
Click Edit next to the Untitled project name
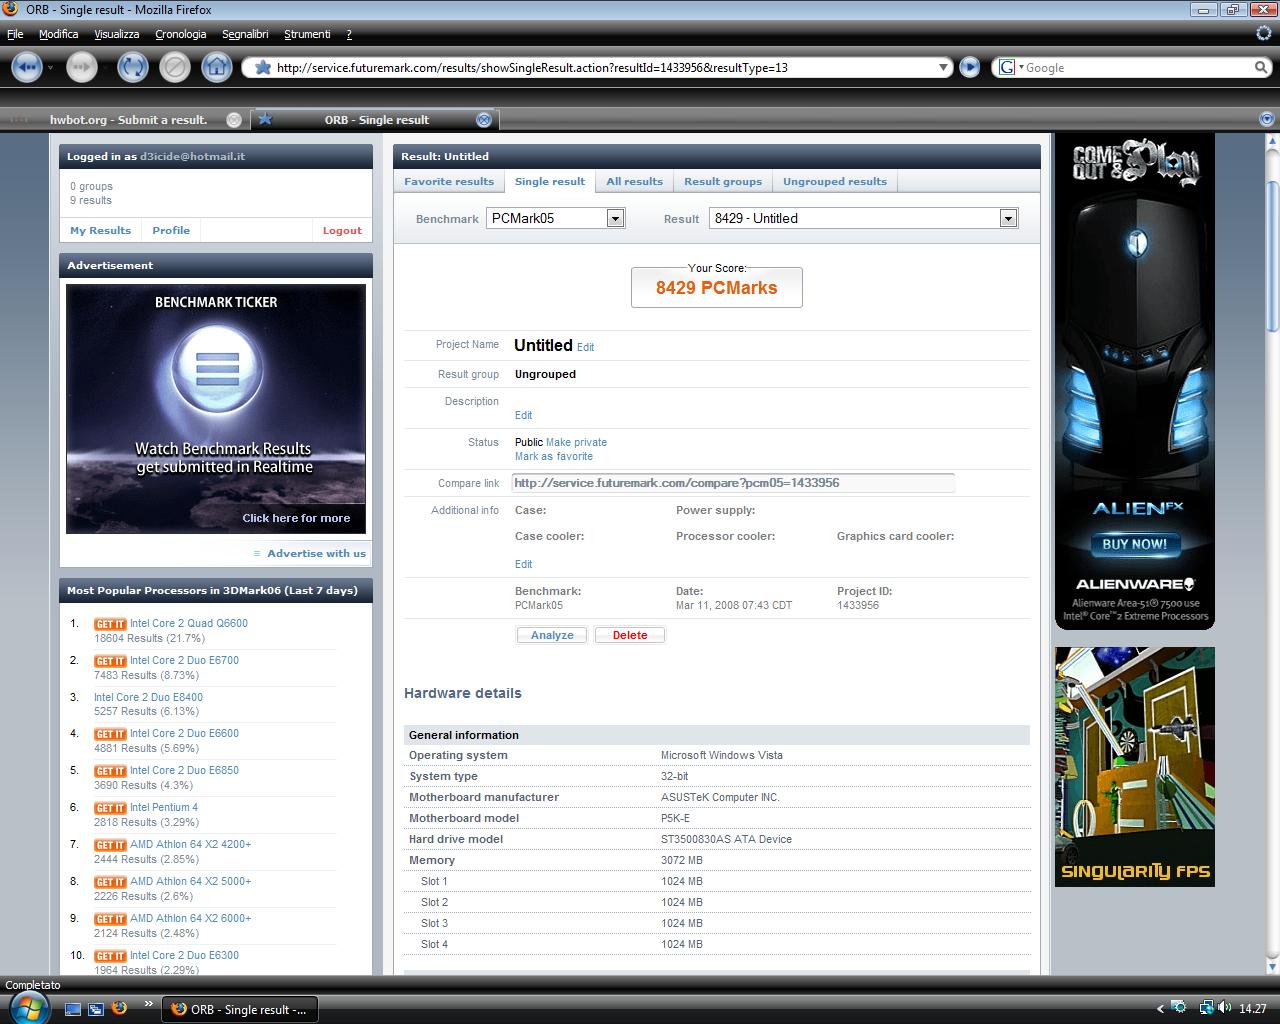[x=586, y=347]
